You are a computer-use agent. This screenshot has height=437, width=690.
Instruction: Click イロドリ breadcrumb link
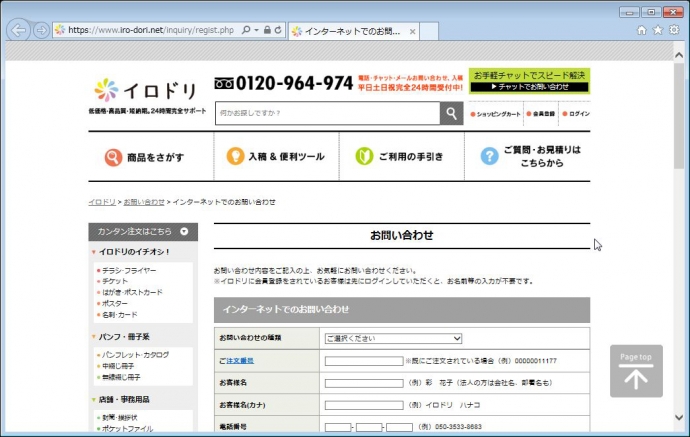pos(102,202)
